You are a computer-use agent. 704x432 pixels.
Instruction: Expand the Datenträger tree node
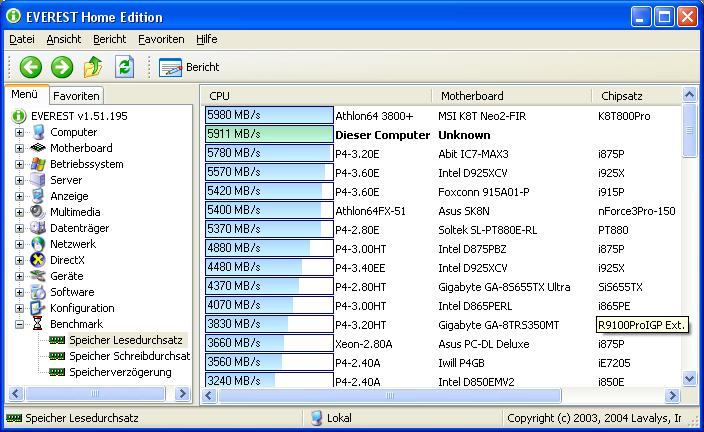[x=19, y=228]
